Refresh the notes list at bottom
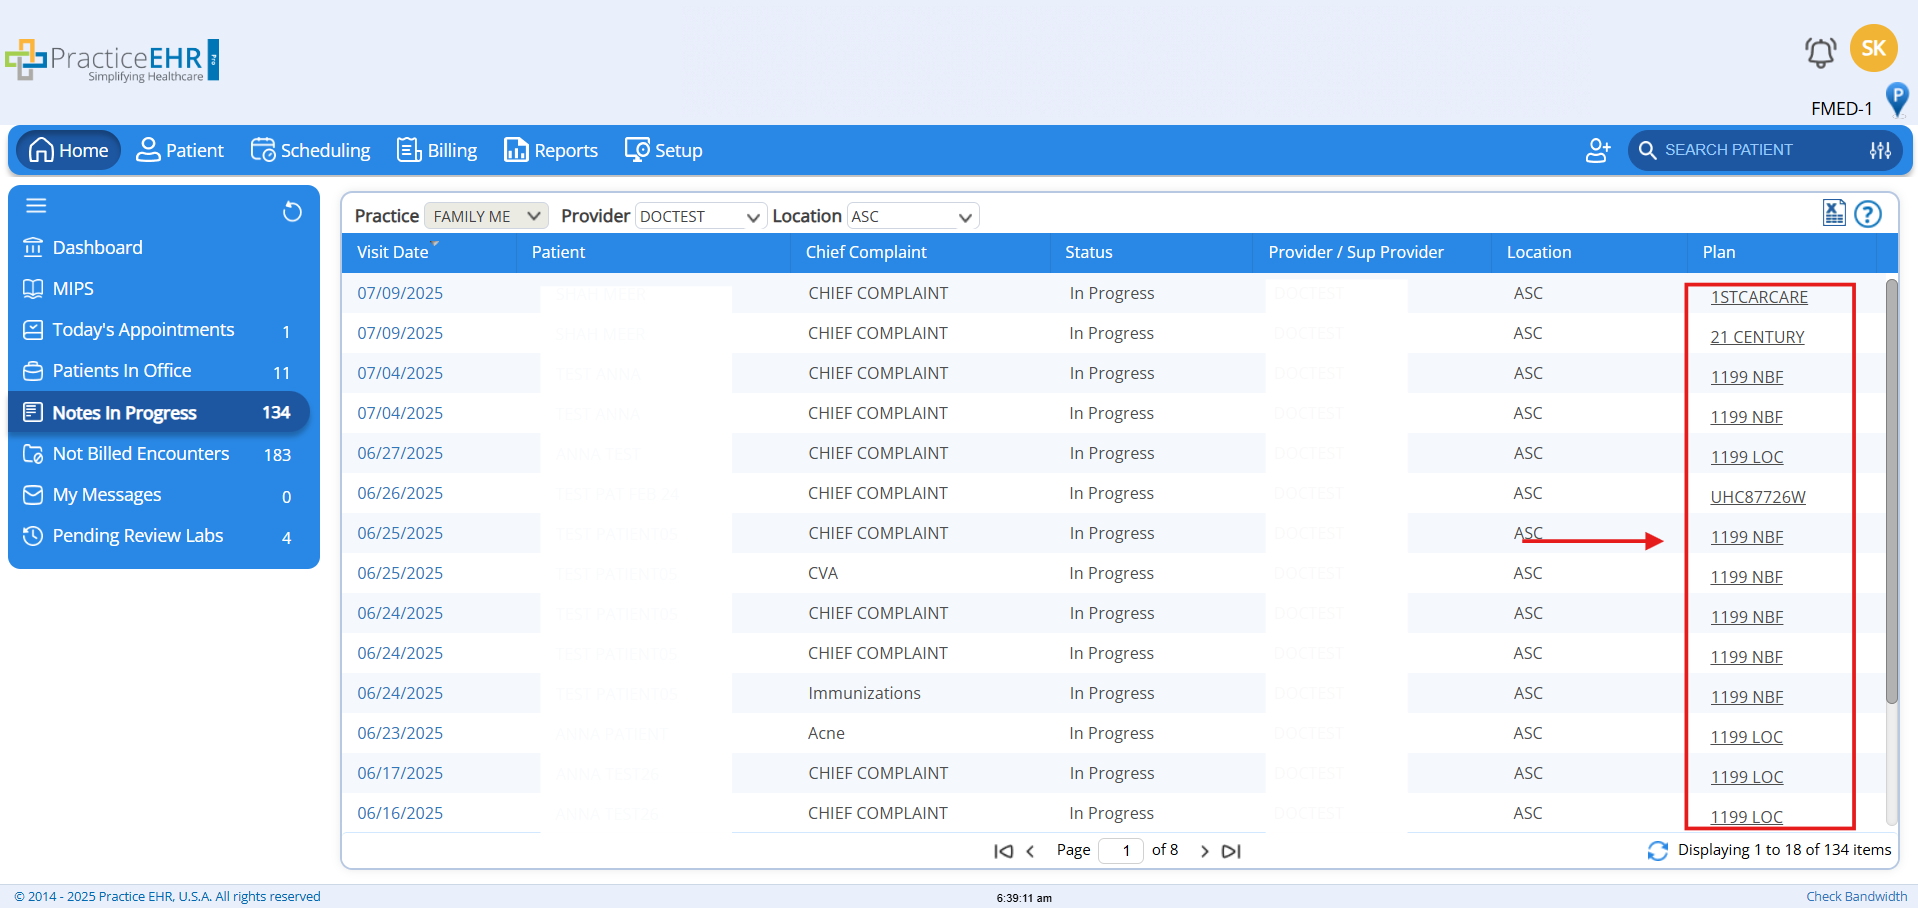1918x908 pixels. (x=1657, y=850)
